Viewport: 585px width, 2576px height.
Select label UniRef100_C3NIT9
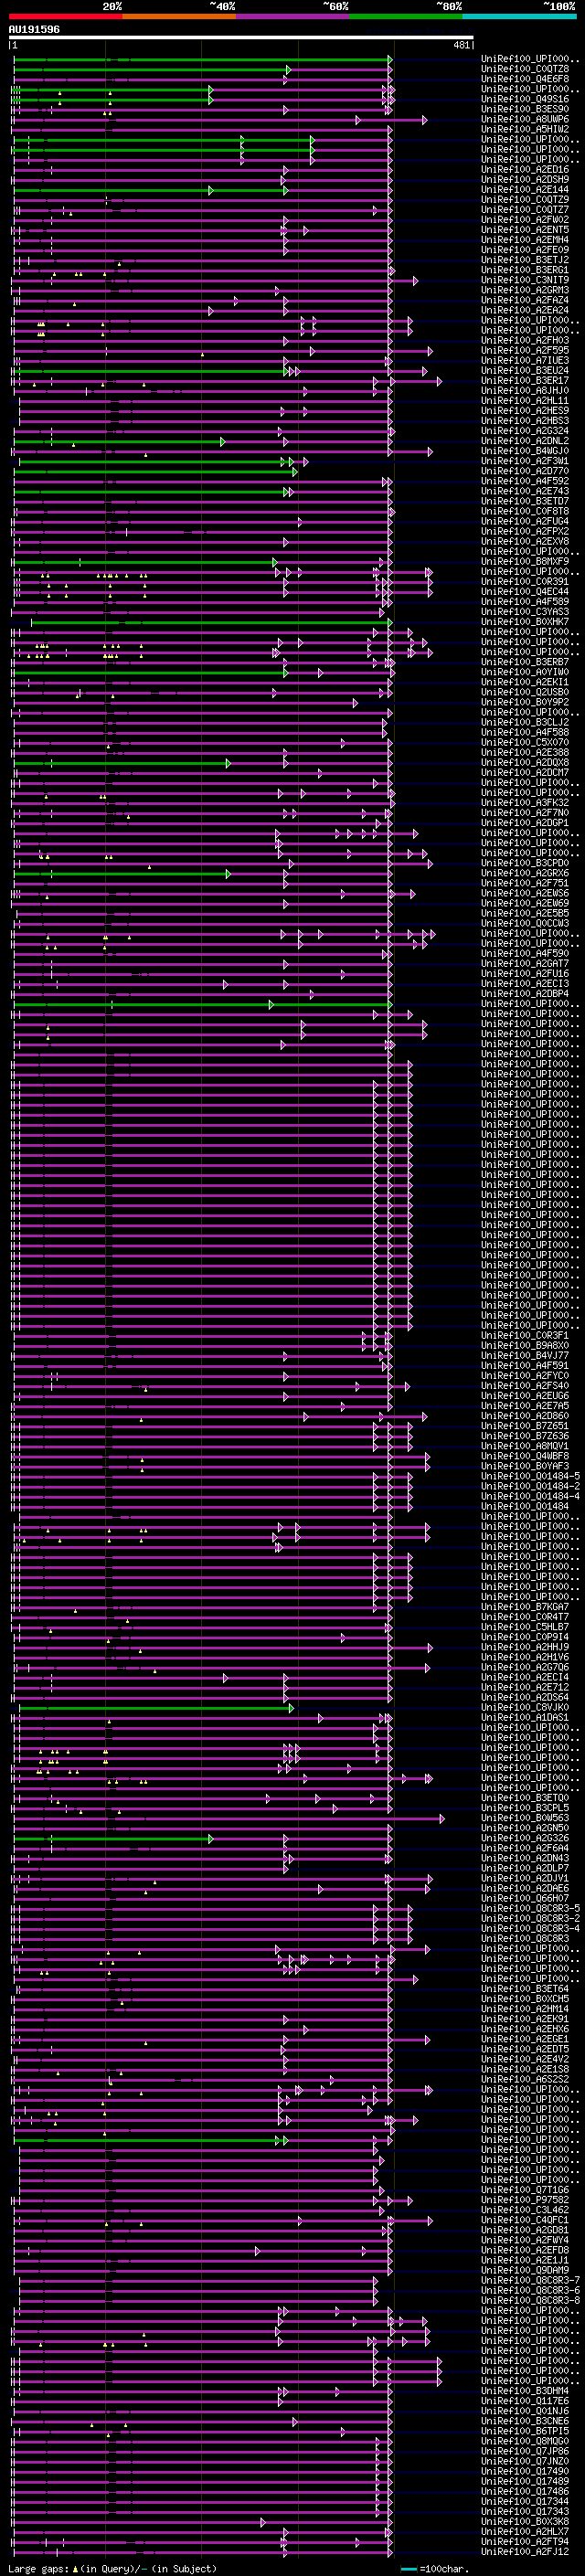pyautogui.click(x=525, y=281)
